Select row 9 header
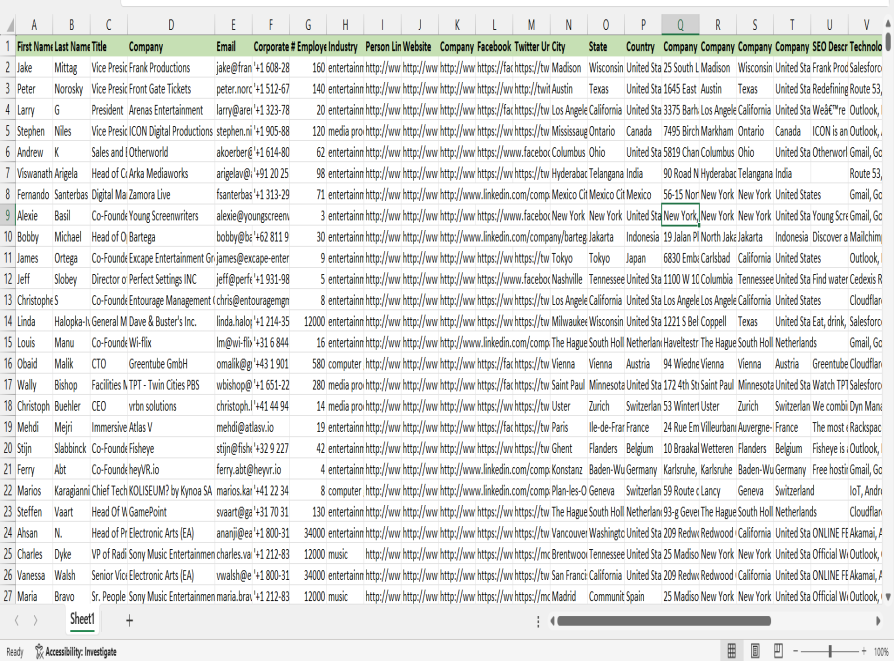The image size is (894, 661). tap(7, 215)
